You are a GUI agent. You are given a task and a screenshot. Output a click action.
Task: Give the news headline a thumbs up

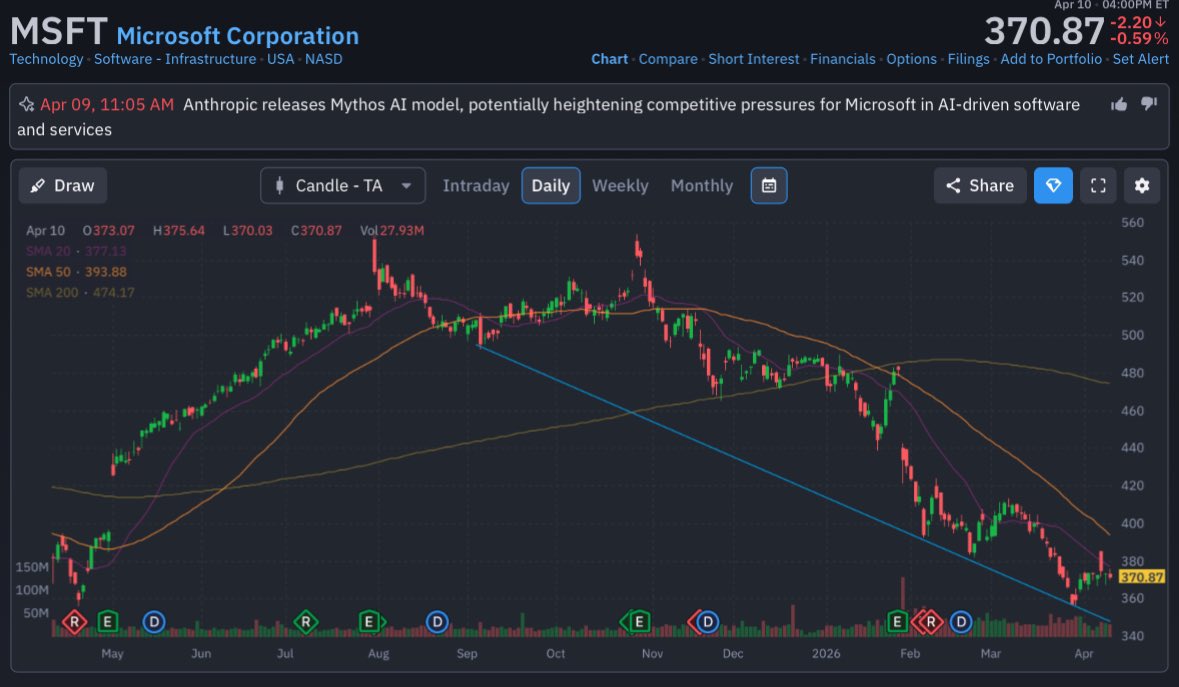pos(1119,104)
